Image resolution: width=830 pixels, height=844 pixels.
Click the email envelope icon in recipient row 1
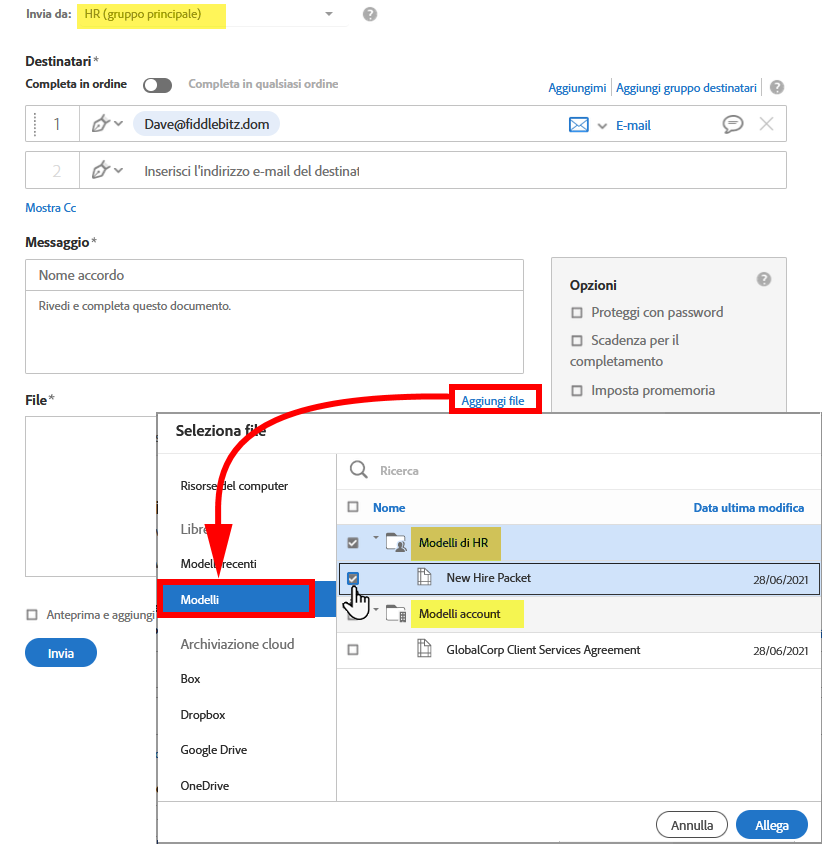pos(578,125)
